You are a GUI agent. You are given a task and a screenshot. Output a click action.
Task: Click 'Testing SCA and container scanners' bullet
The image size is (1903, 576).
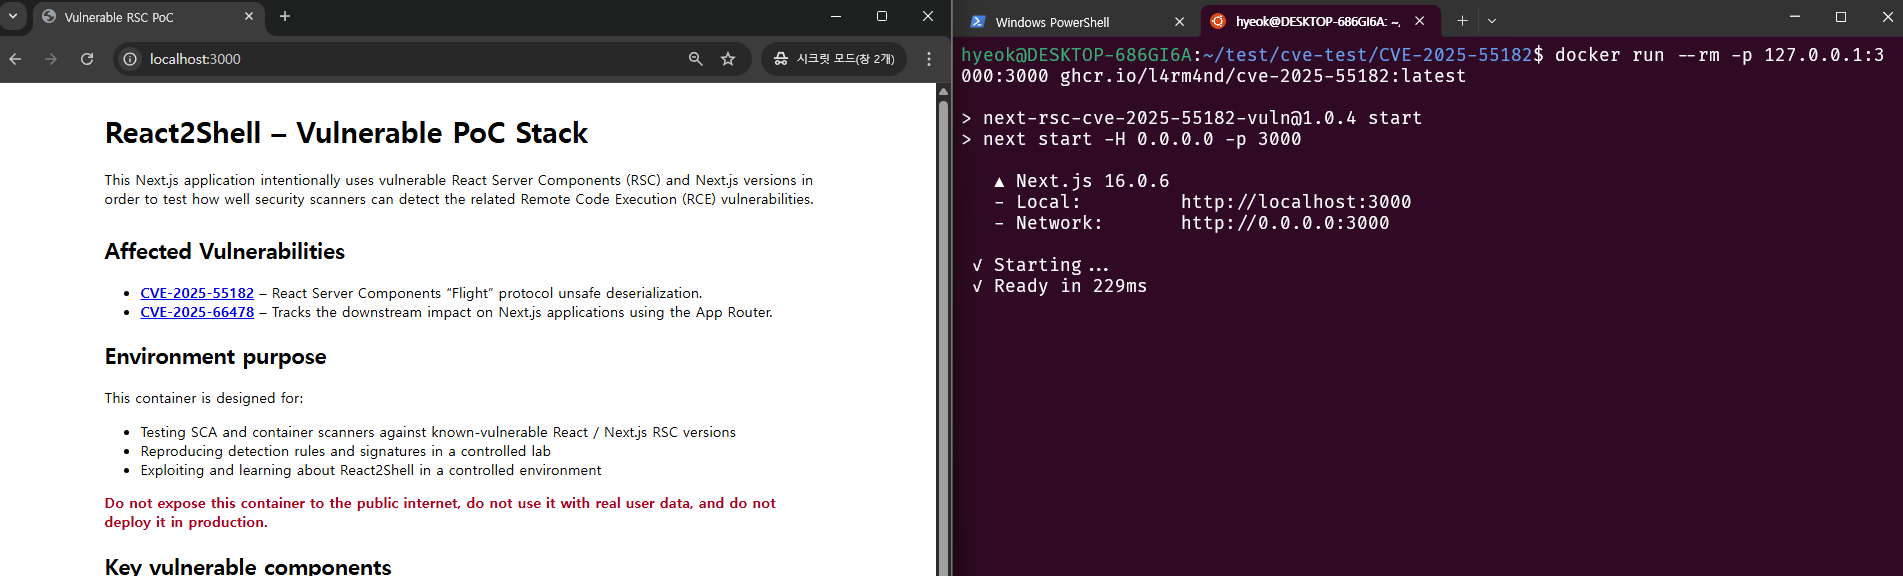pos(438,432)
